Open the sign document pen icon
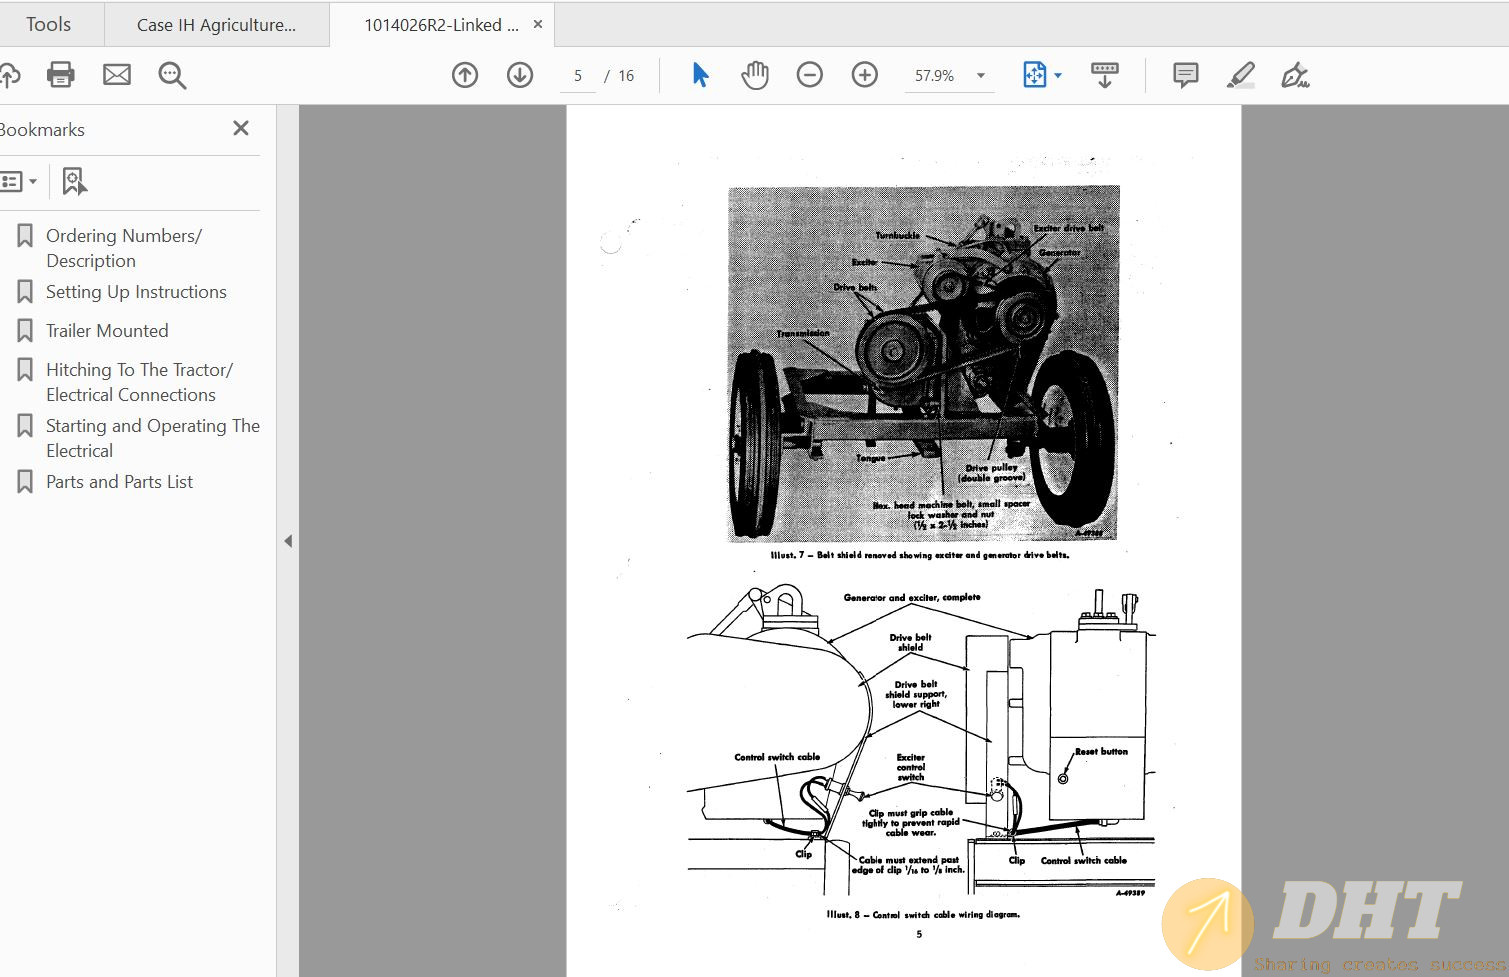This screenshot has height=977, width=1509. click(x=1295, y=75)
